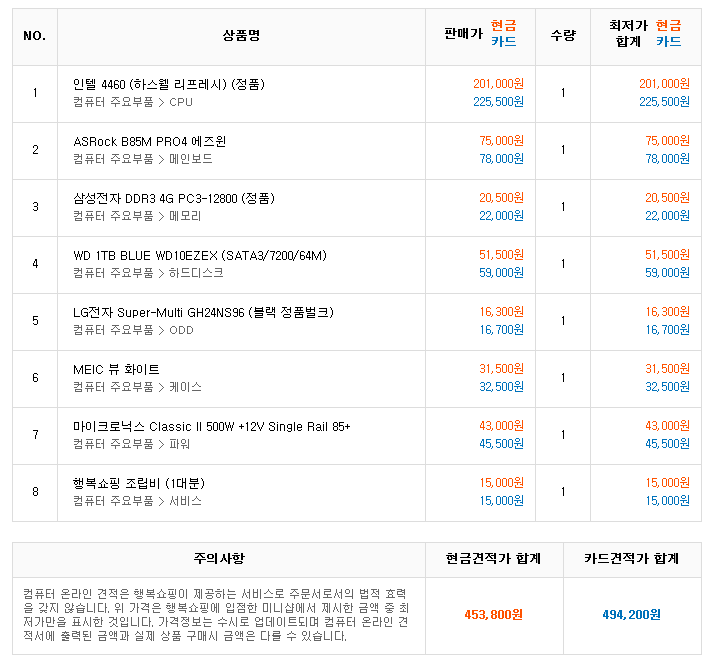Click 201,000원 in 최저가 합계 column

664,84
